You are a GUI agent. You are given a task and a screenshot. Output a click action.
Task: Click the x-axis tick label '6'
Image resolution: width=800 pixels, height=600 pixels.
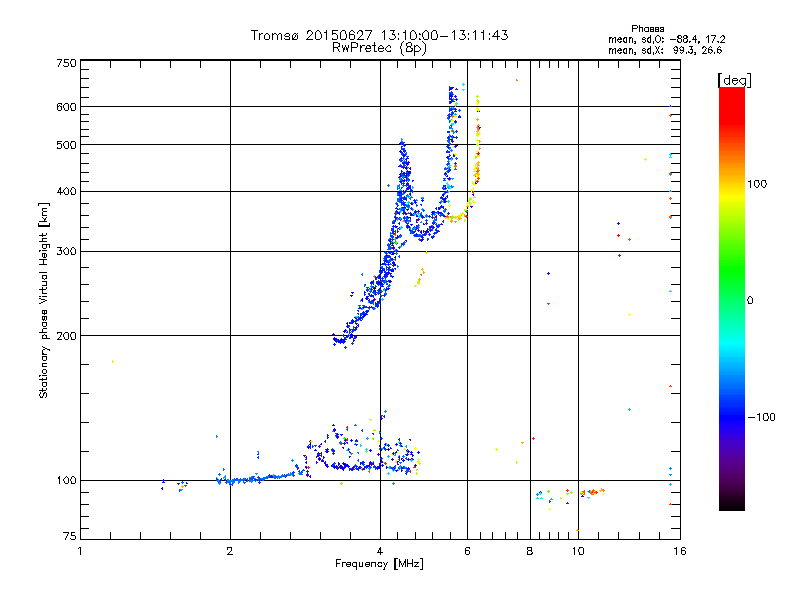pos(467,551)
